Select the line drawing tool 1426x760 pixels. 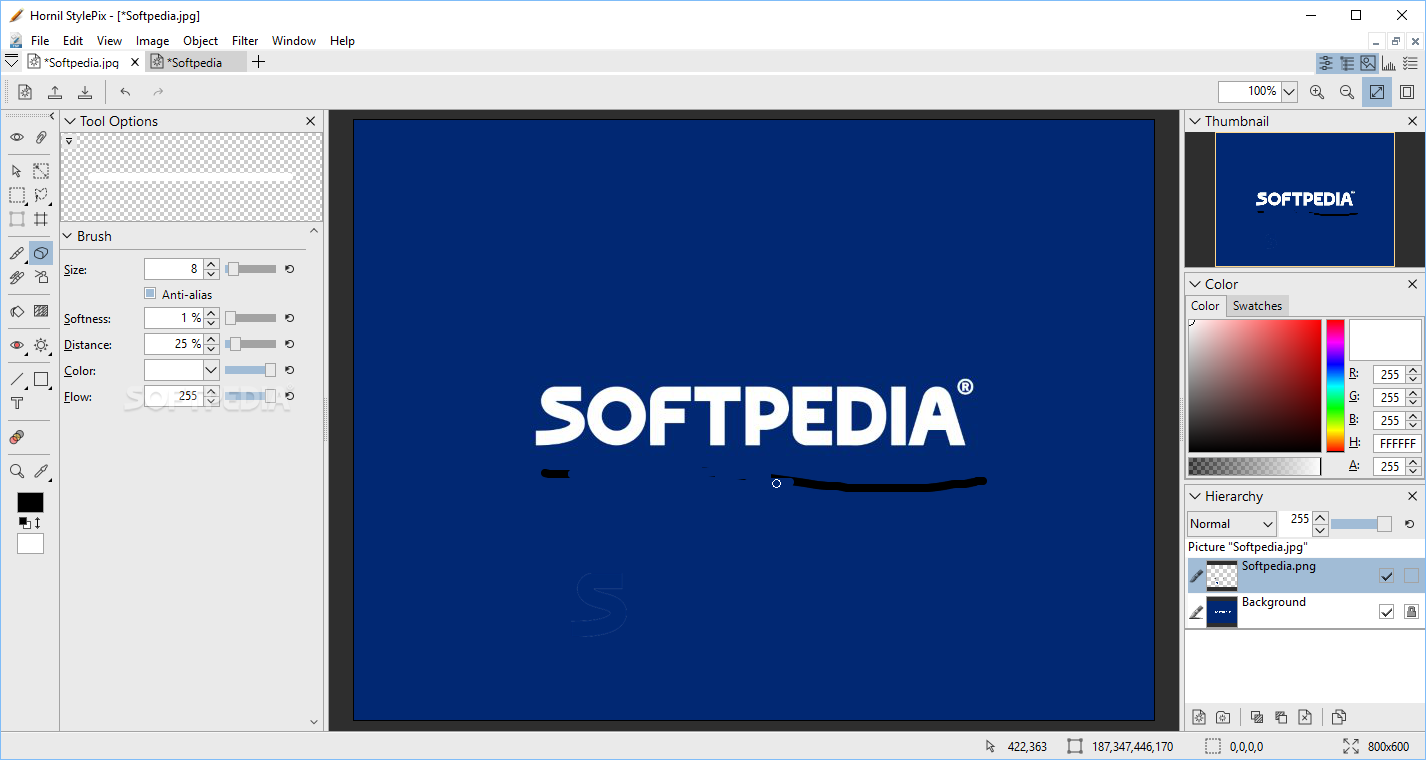pos(17,380)
